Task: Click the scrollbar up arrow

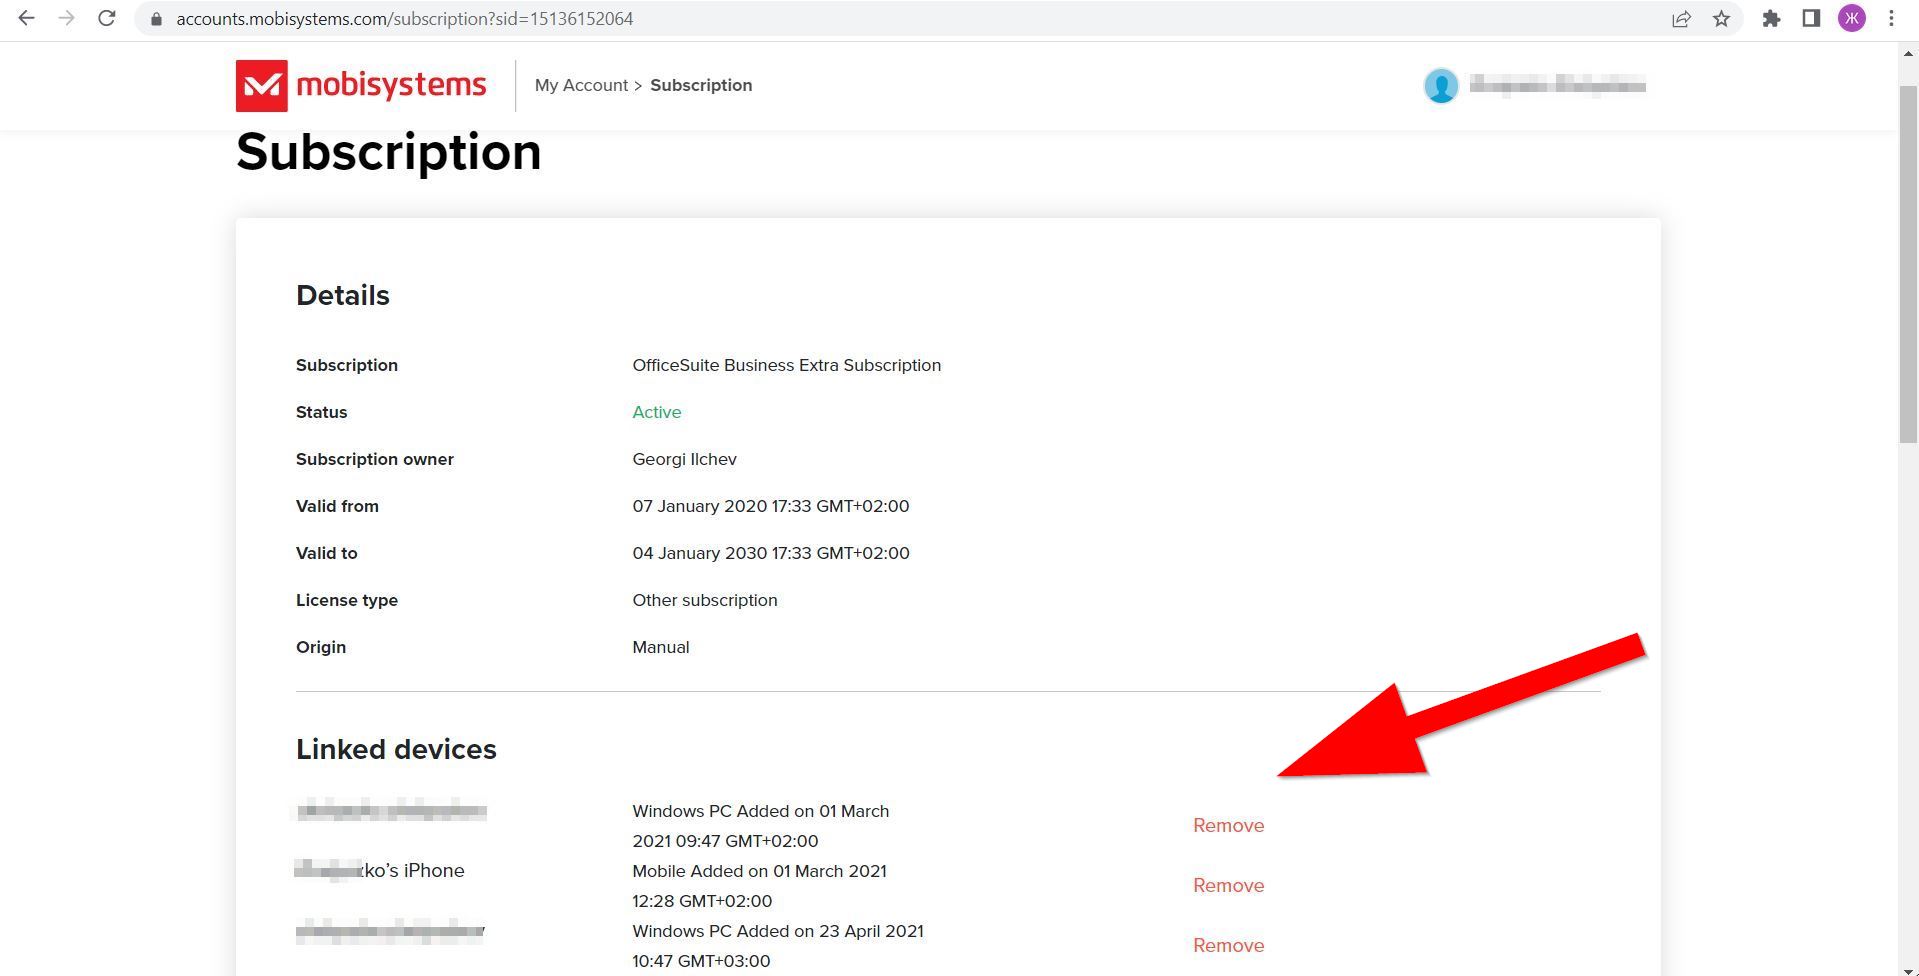Action: 1908,52
